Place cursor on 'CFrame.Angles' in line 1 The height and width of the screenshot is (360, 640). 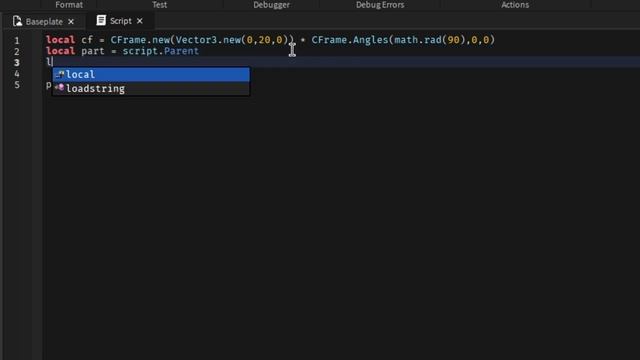point(350,40)
